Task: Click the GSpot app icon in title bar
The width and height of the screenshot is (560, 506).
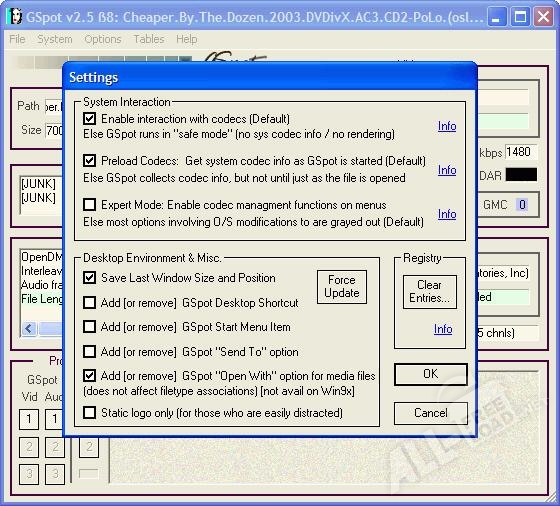Action: [x=15, y=16]
